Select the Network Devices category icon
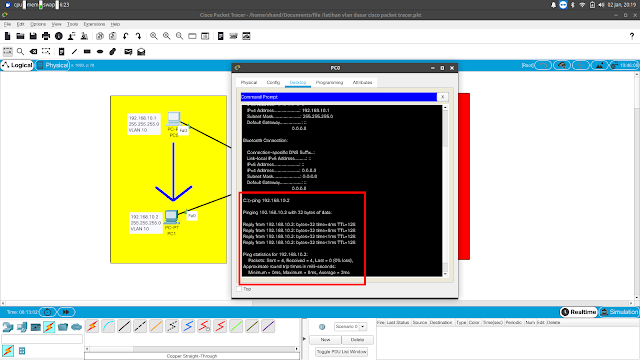This screenshot has width=640, height=360. (8, 327)
